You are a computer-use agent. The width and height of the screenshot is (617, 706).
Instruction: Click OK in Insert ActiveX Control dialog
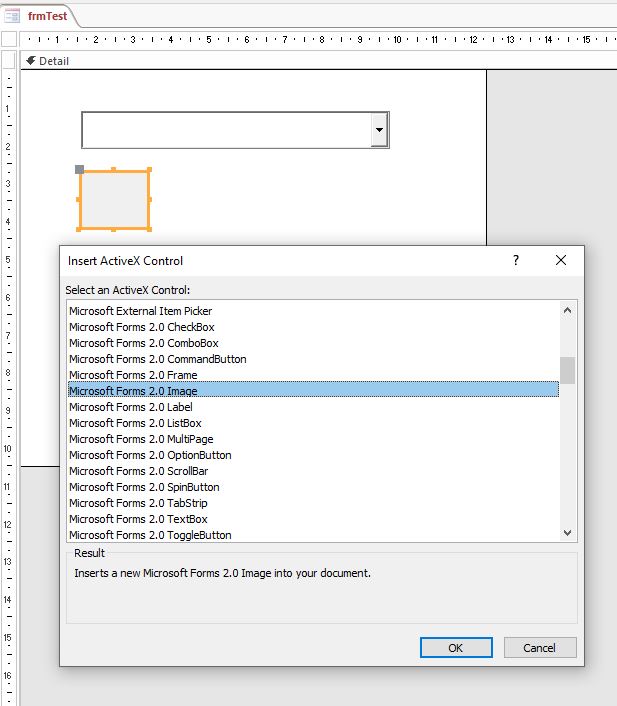456,647
